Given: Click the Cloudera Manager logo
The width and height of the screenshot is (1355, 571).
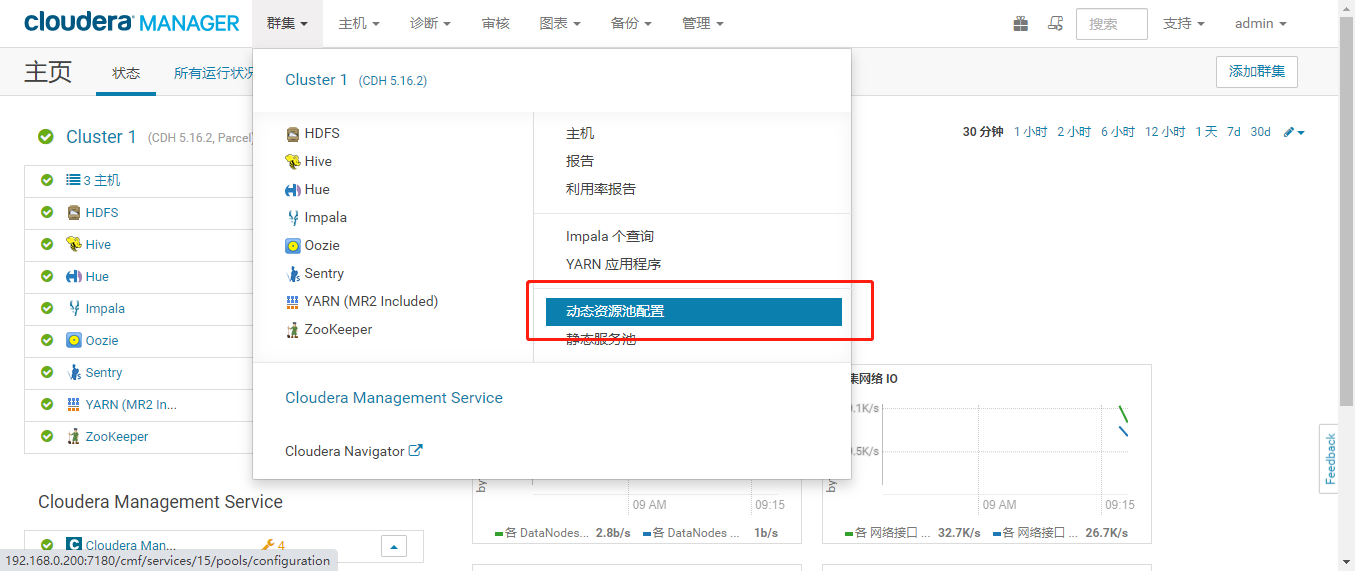Looking at the screenshot, I should pyautogui.click(x=132, y=23).
